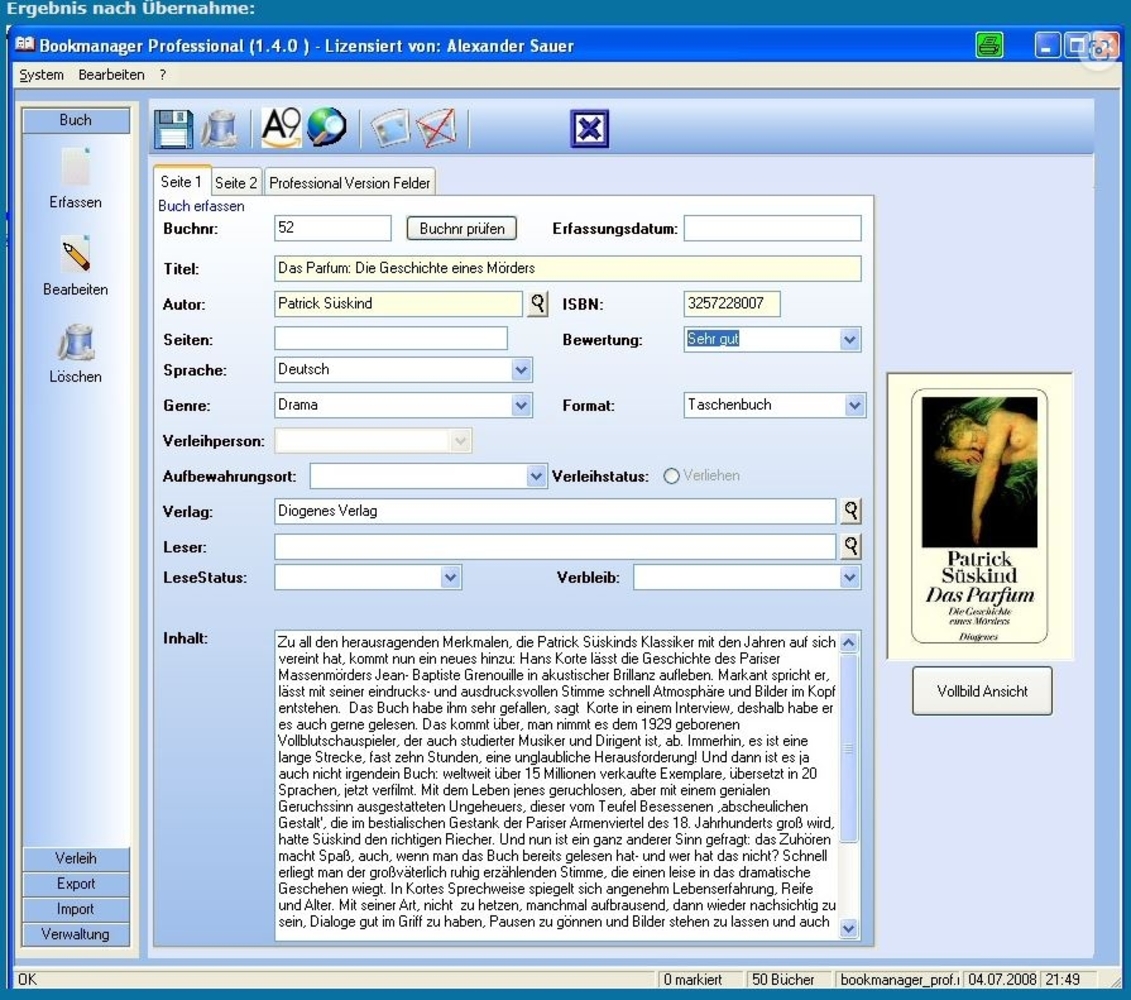Viewport: 1131px width, 1000px height.
Task: Click the Vollbild Ansicht button
Action: coord(981,691)
